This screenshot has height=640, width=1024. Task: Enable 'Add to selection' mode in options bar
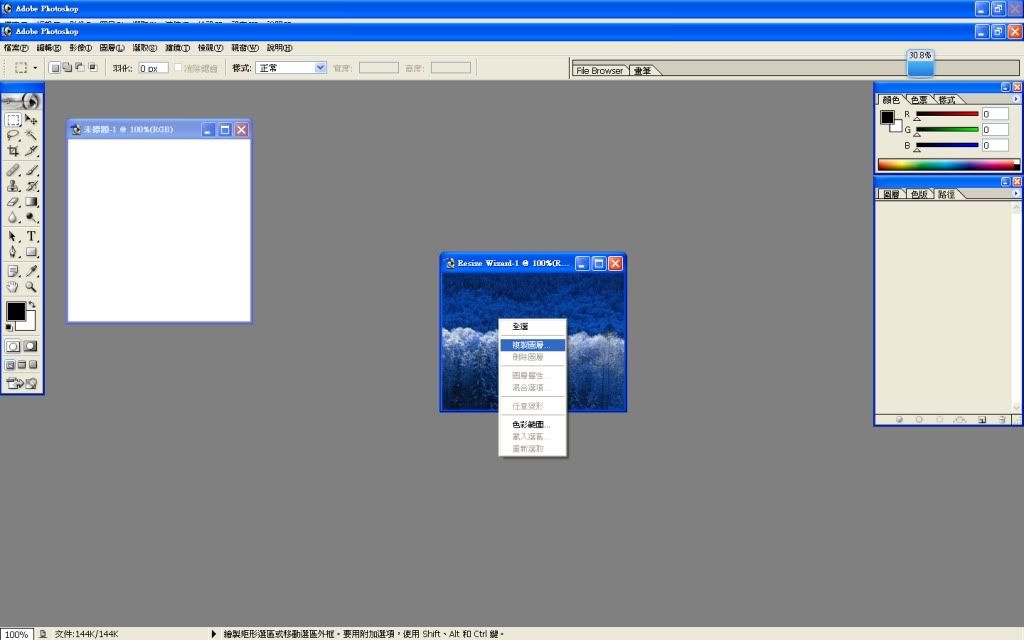pyautogui.click(x=68, y=68)
